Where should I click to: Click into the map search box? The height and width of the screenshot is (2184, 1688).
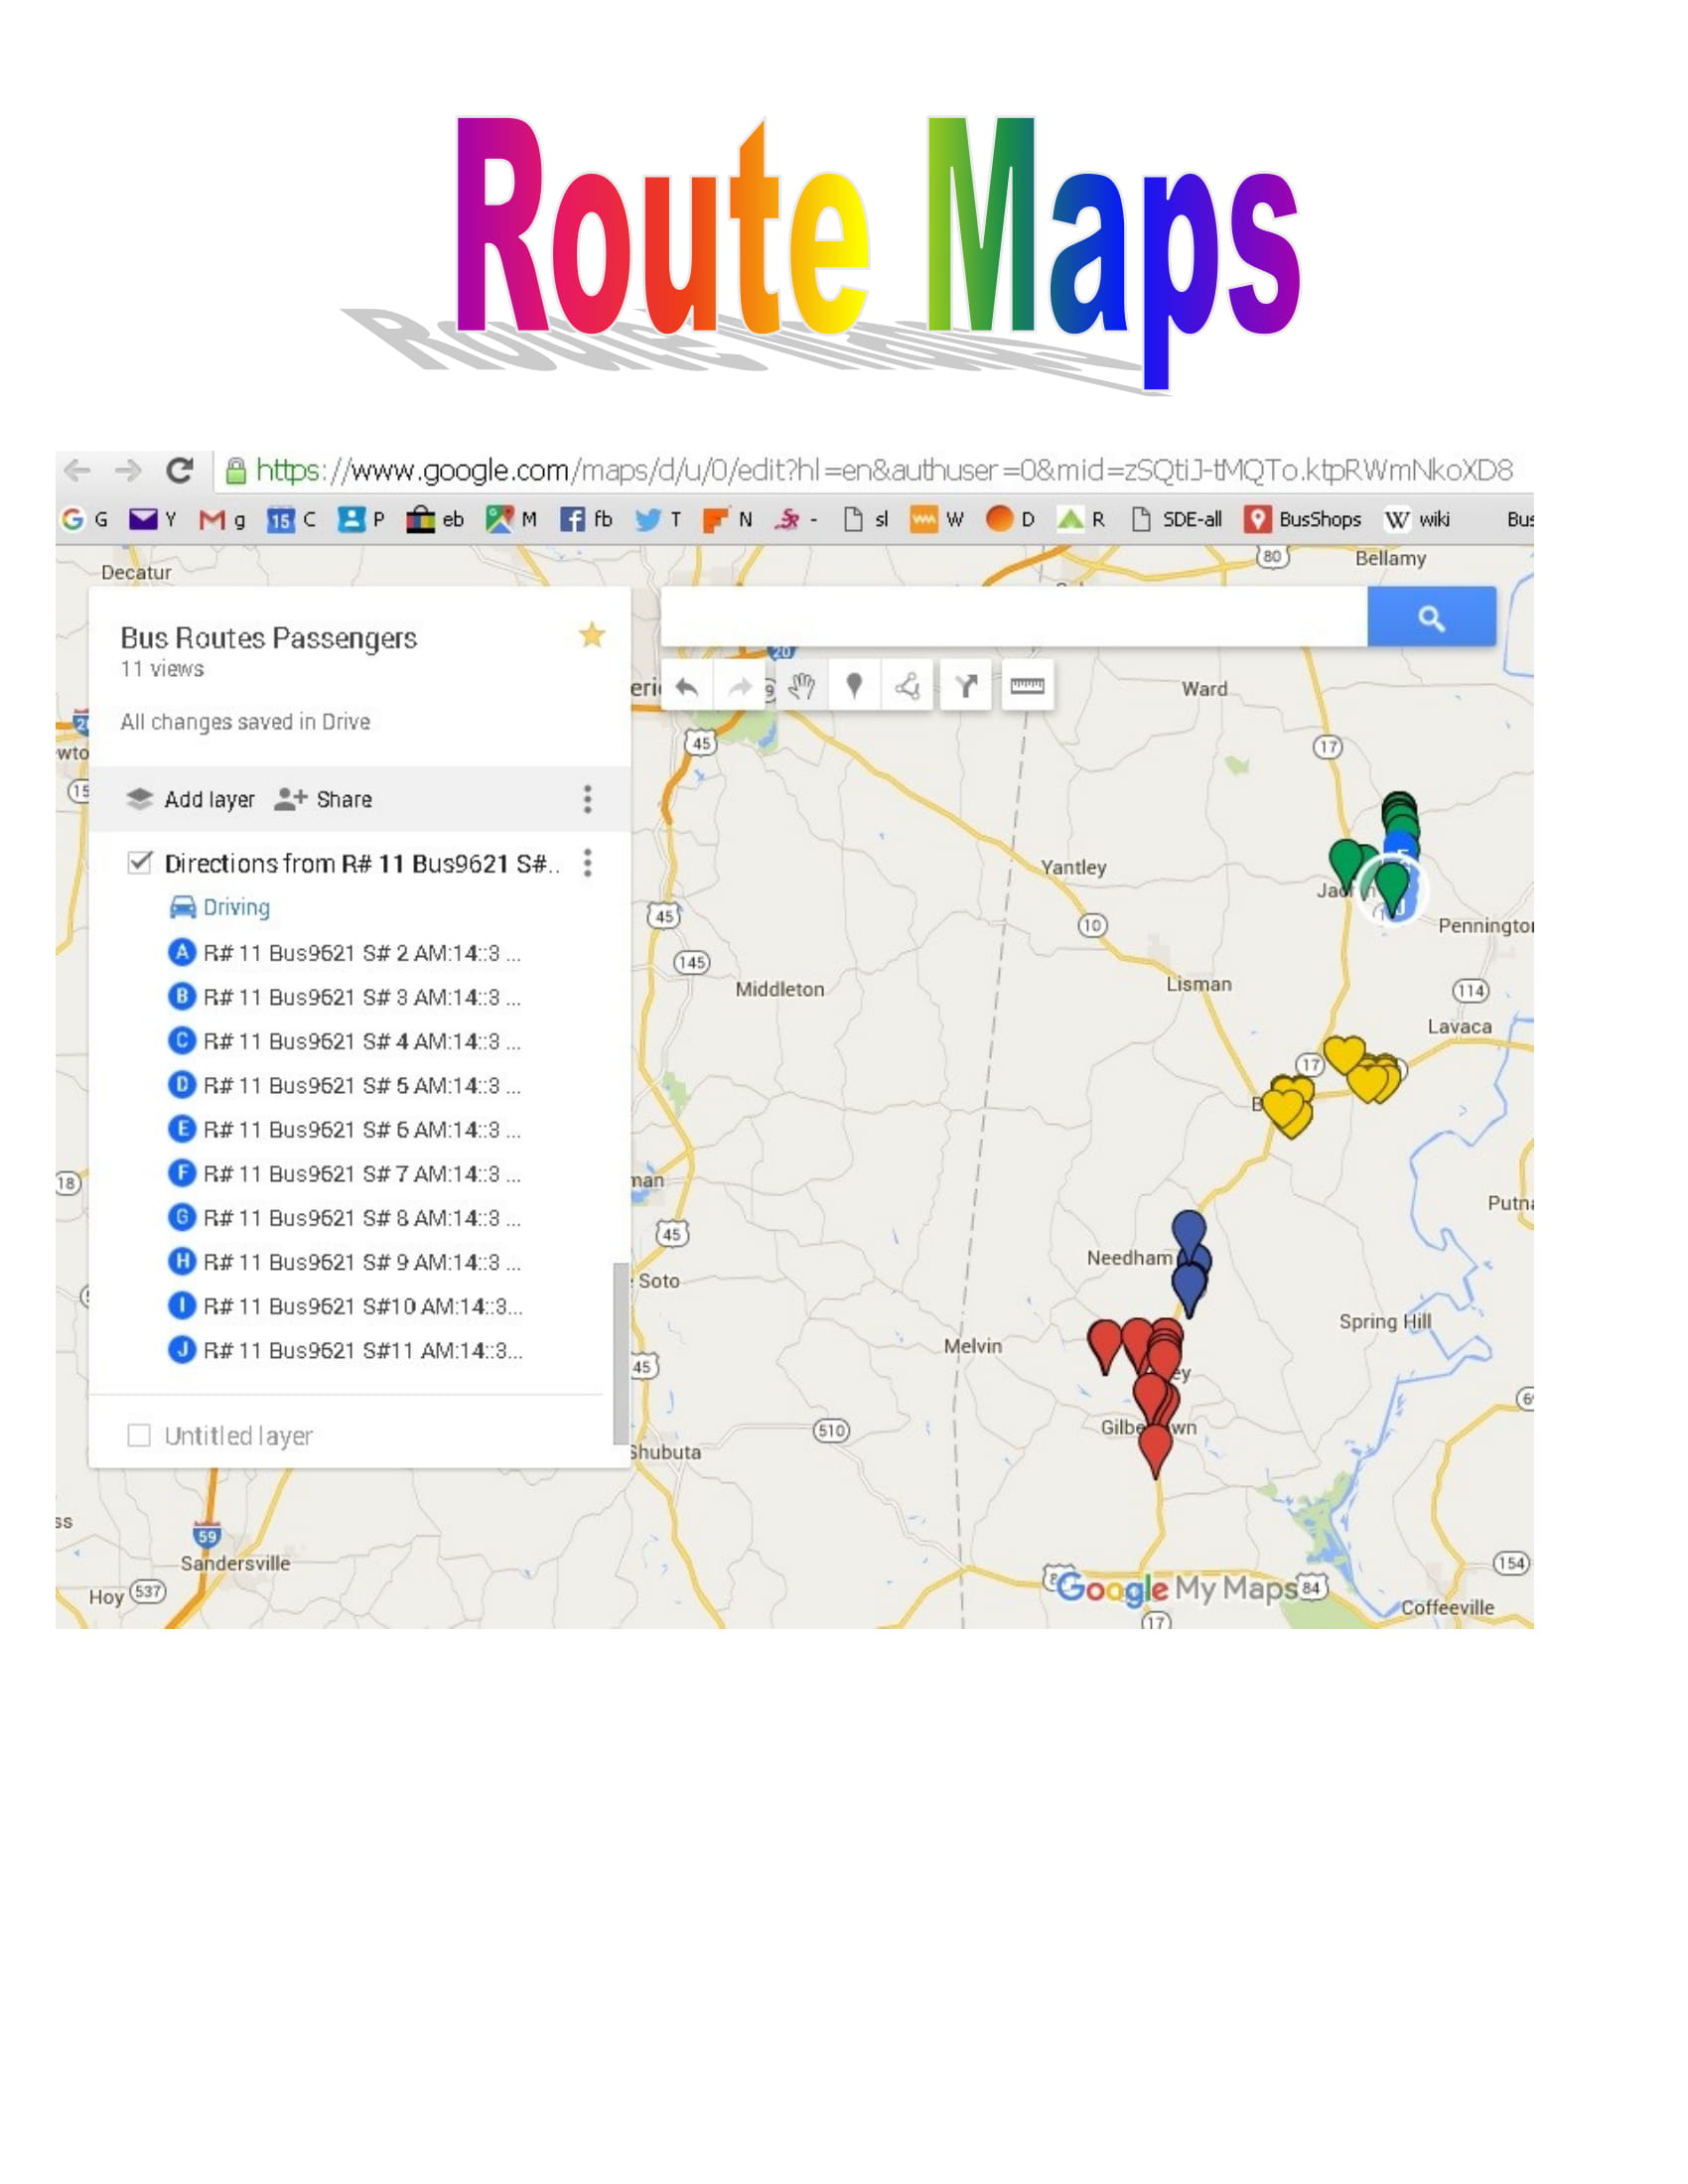tap(1013, 616)
